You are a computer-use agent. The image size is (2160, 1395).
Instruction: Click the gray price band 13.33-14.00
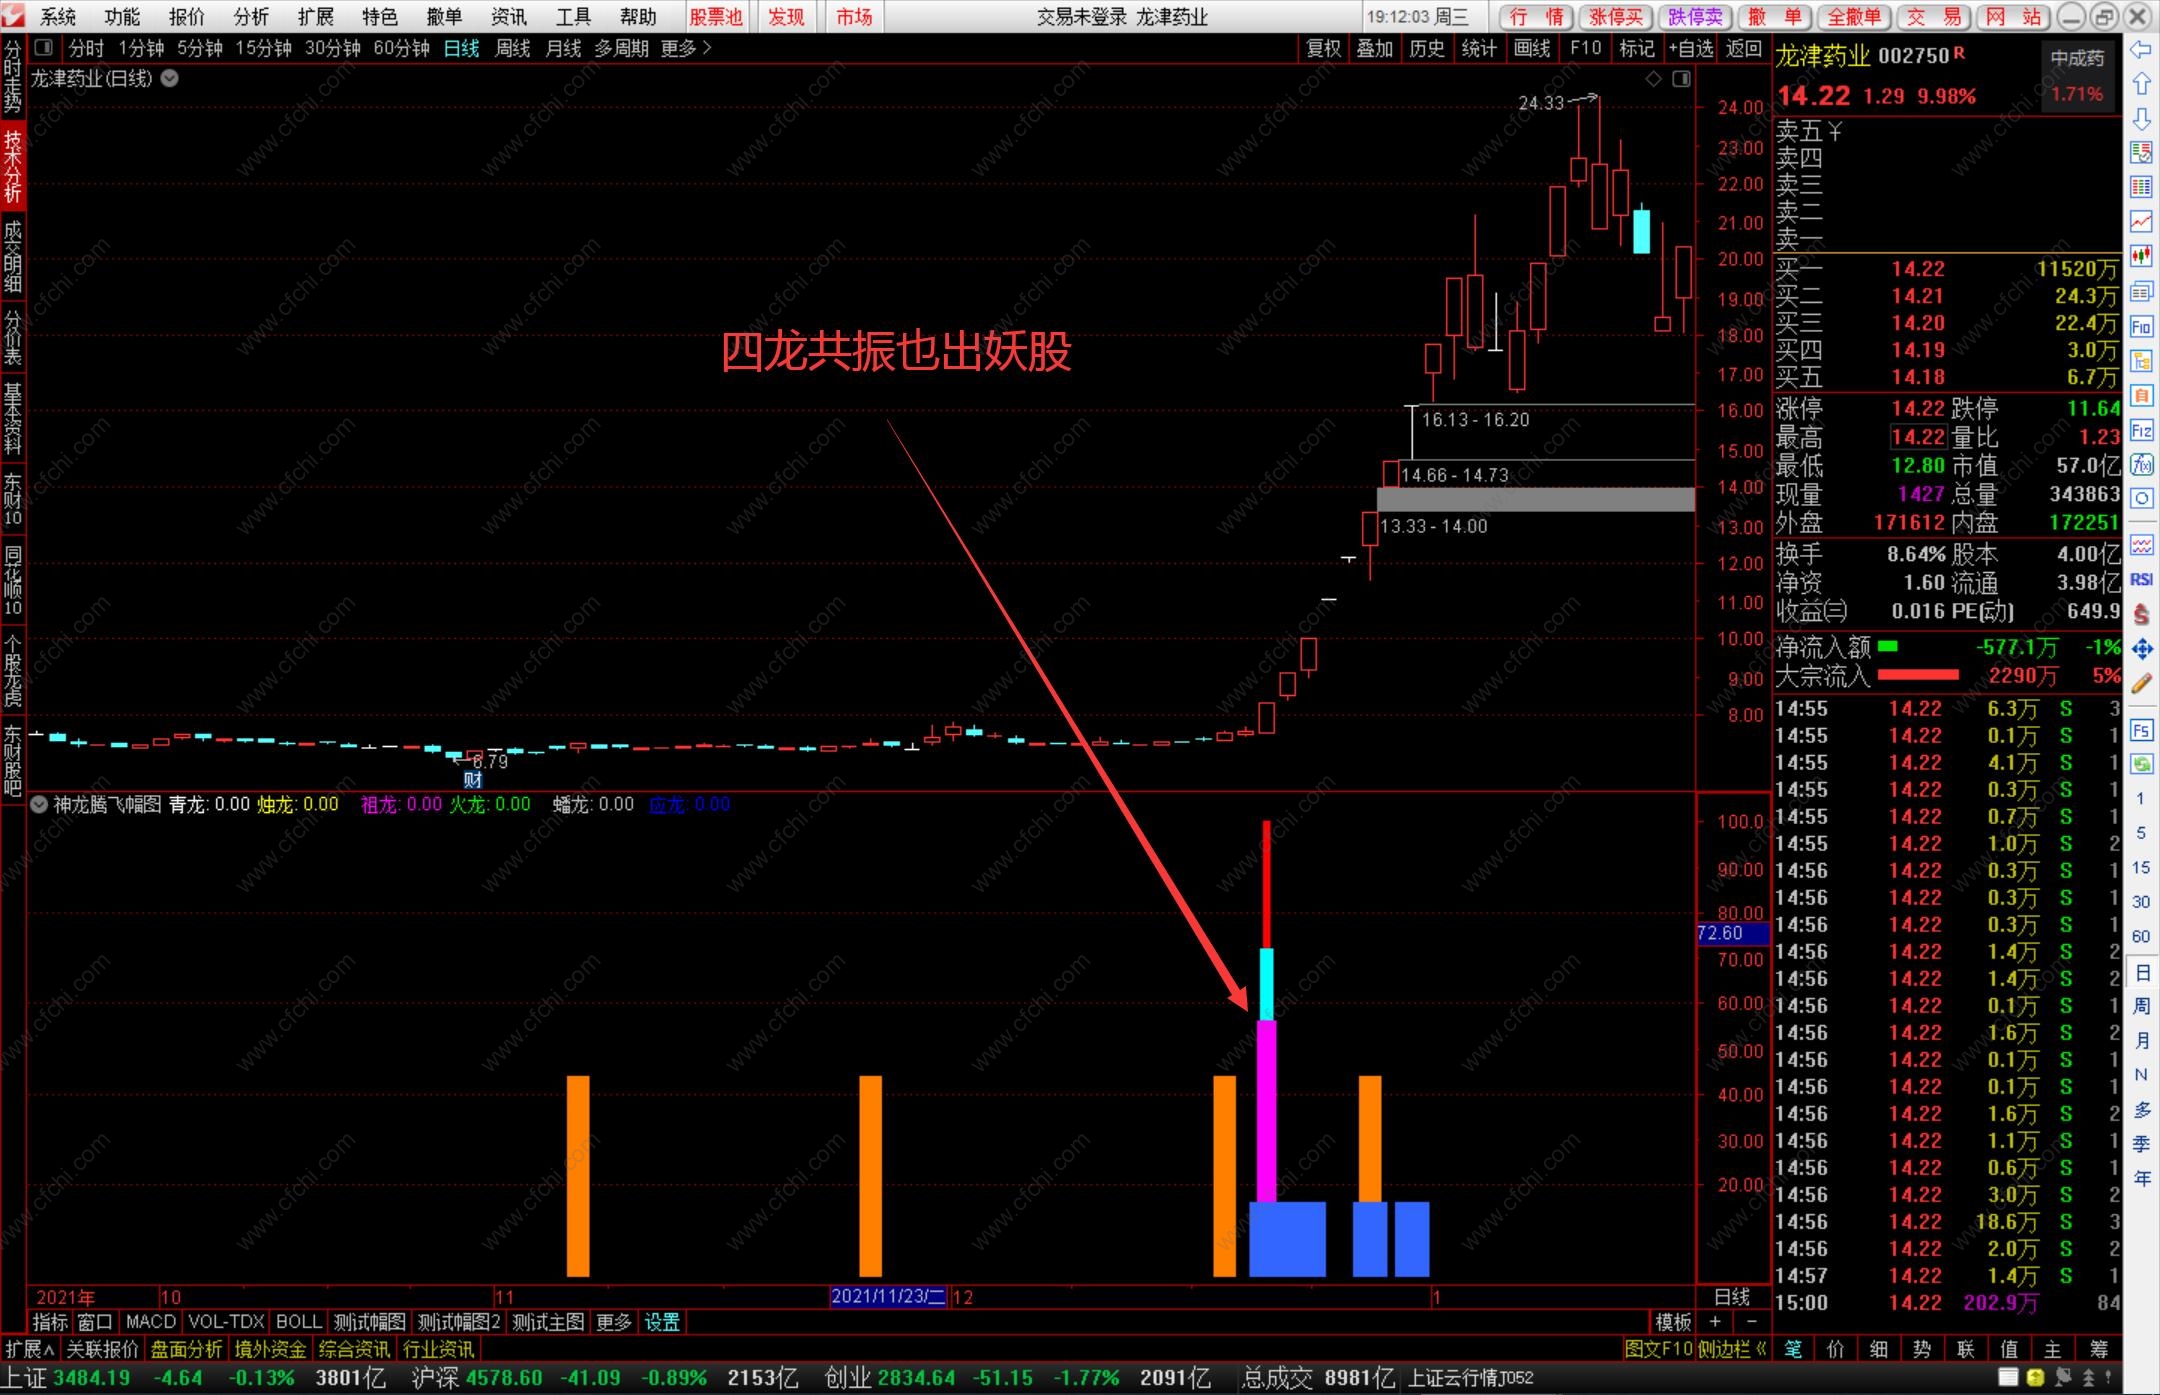coord(1535,499)
